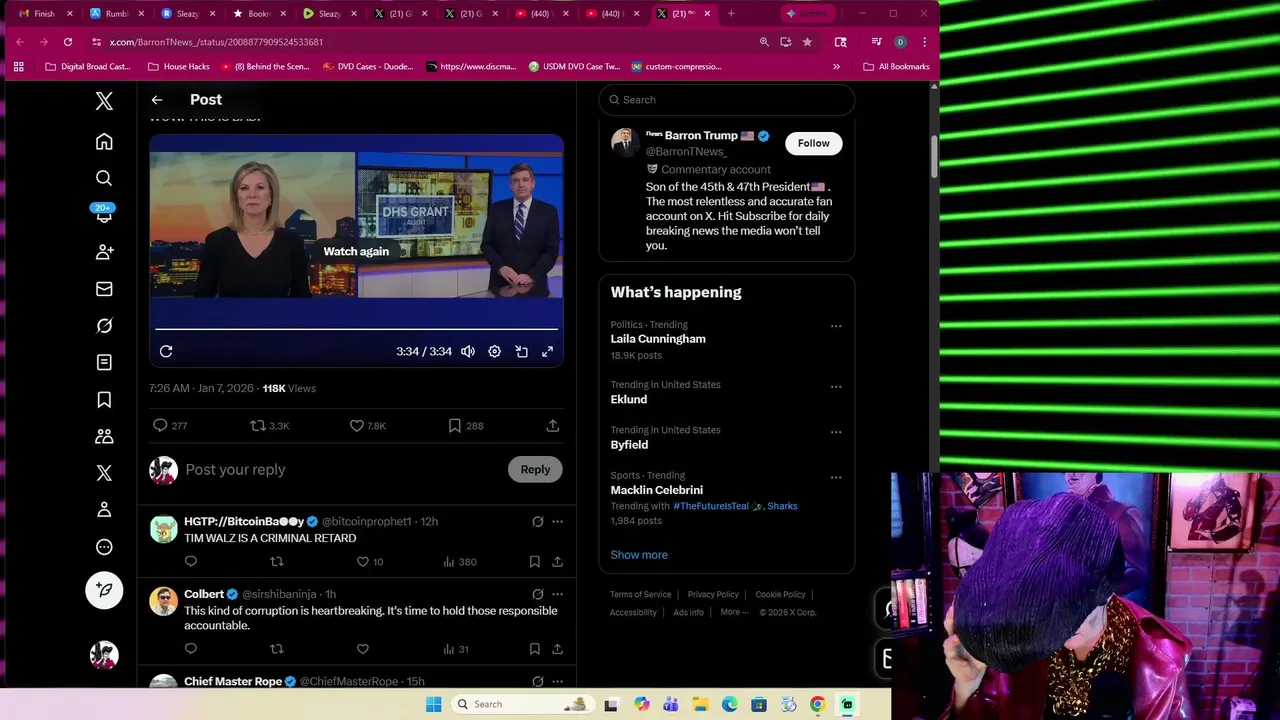Repost the post showing 3.3K reposts
Viewport: 1280px width, 720px height.
point(270,426)
